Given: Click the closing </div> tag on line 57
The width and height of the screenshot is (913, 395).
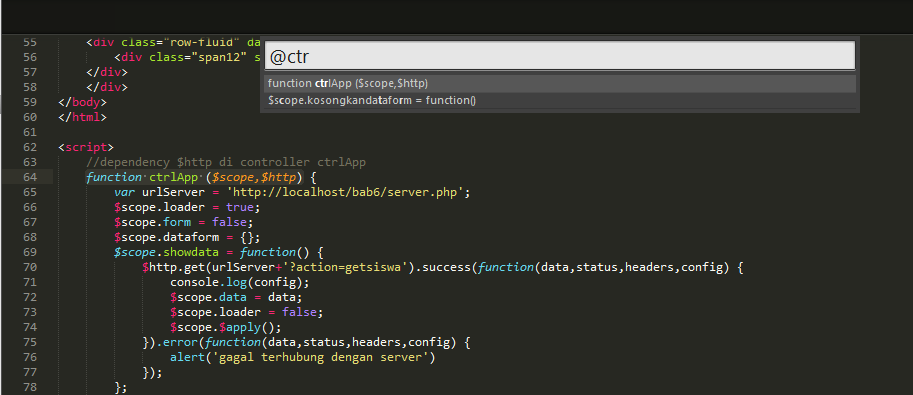Looking at the screenshot, I should (107, 72).
